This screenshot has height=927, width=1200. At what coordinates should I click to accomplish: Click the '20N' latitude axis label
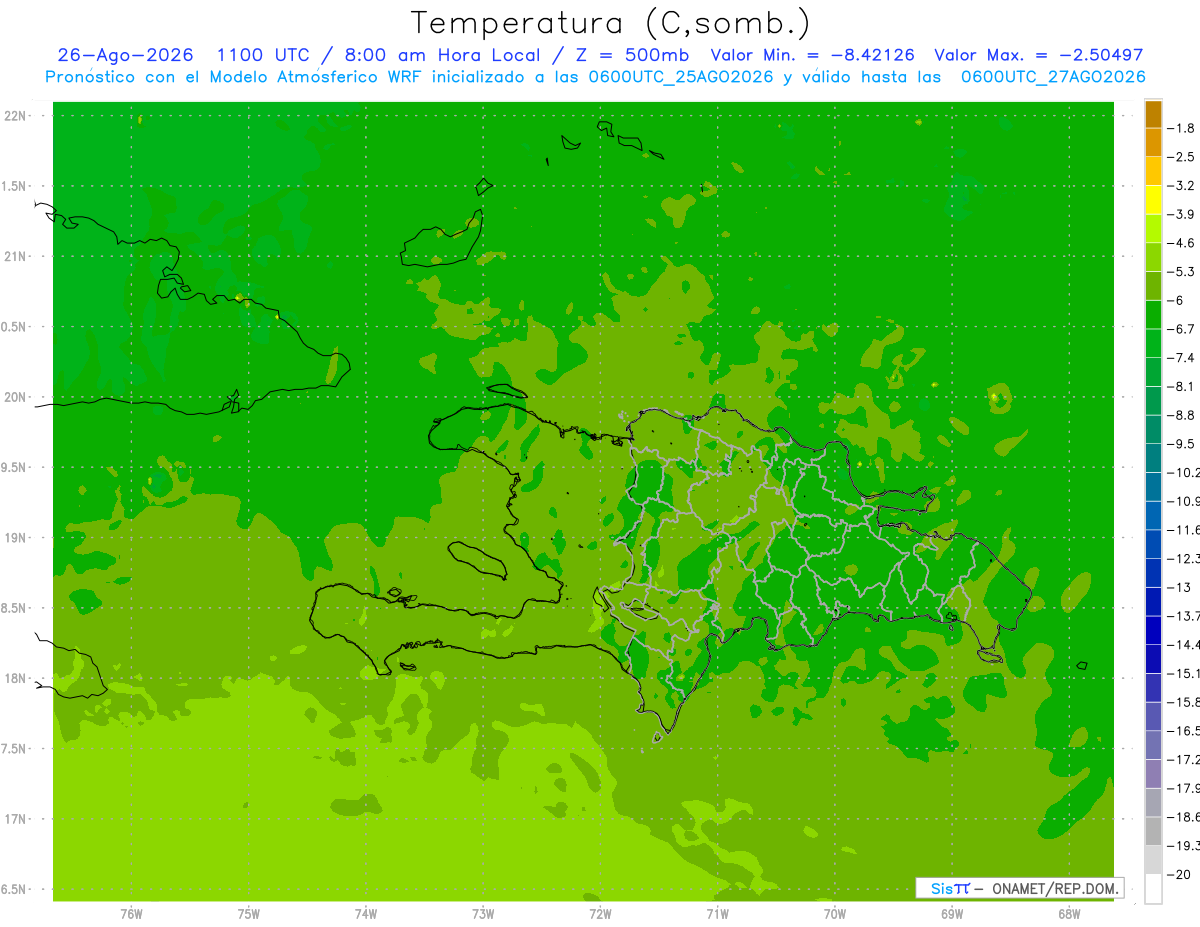coord(14,397)
